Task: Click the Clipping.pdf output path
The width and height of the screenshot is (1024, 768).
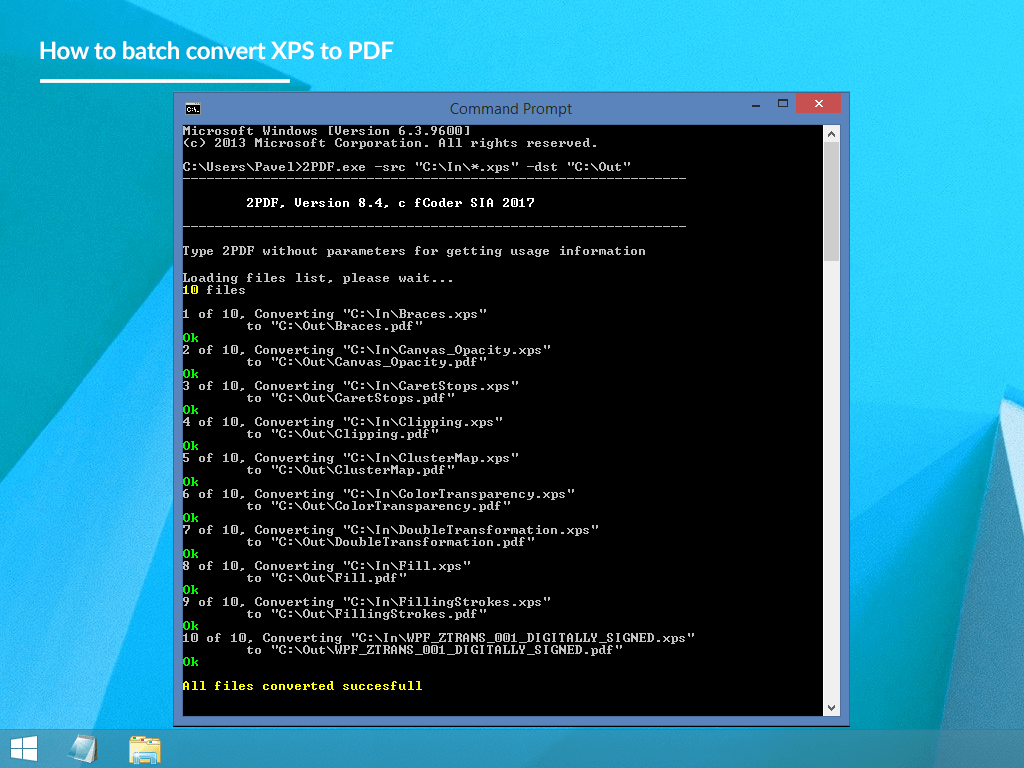Action: point(342,434)
